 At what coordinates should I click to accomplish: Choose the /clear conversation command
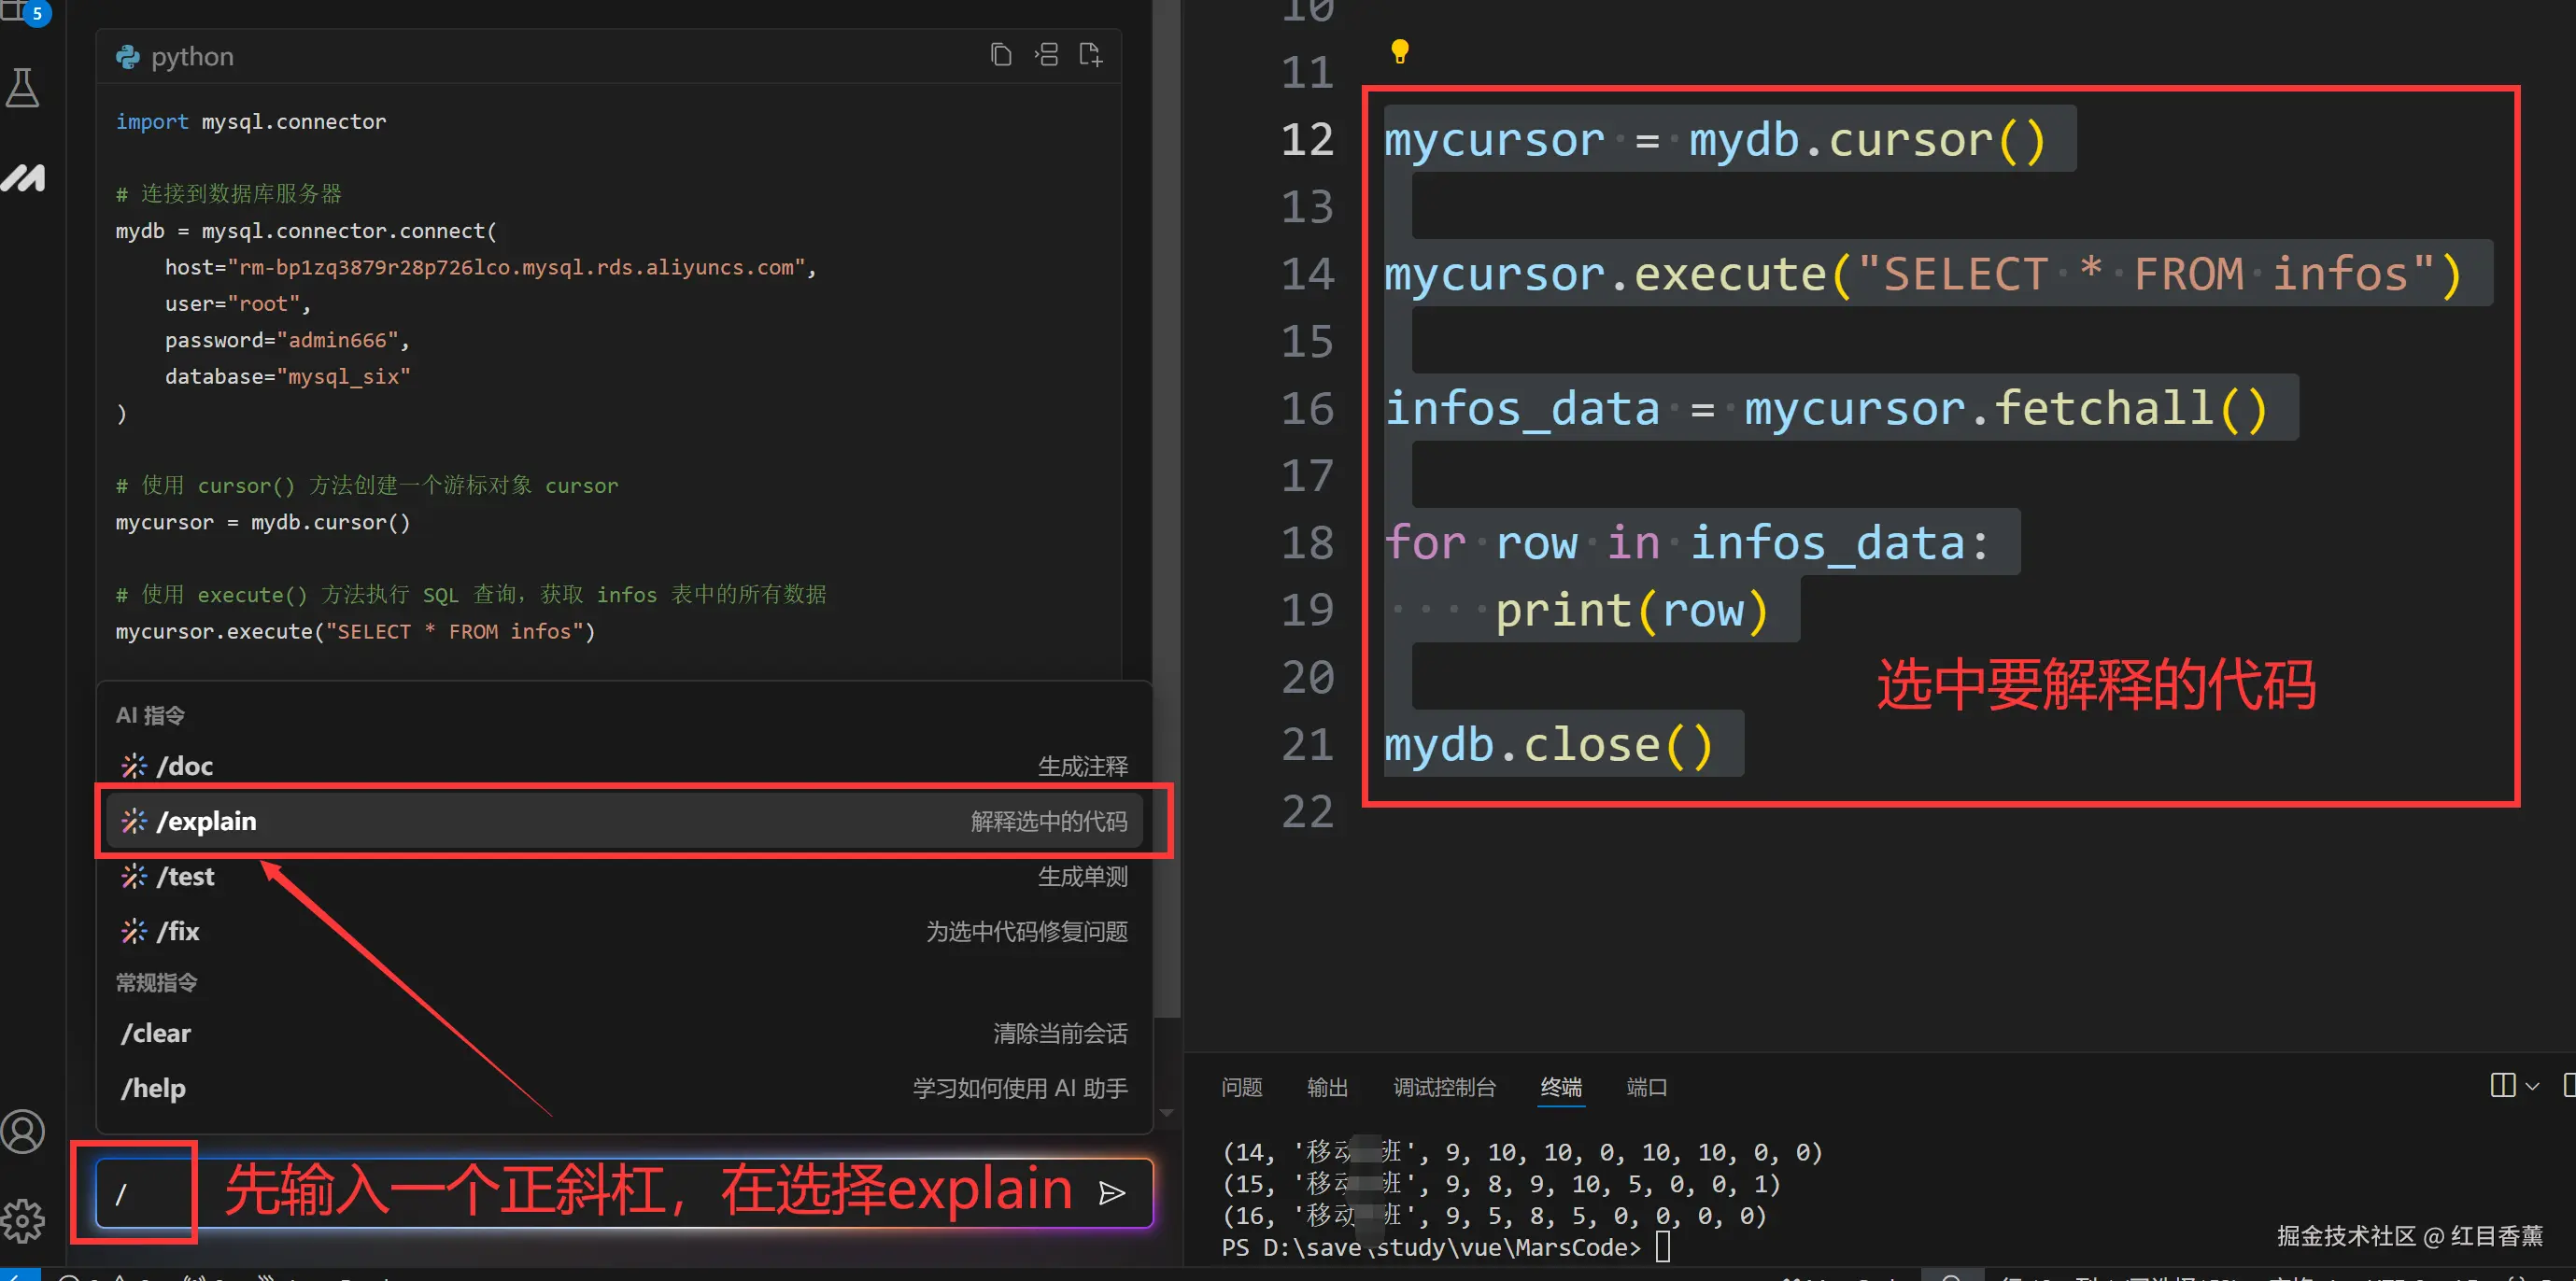[624, 1033]
